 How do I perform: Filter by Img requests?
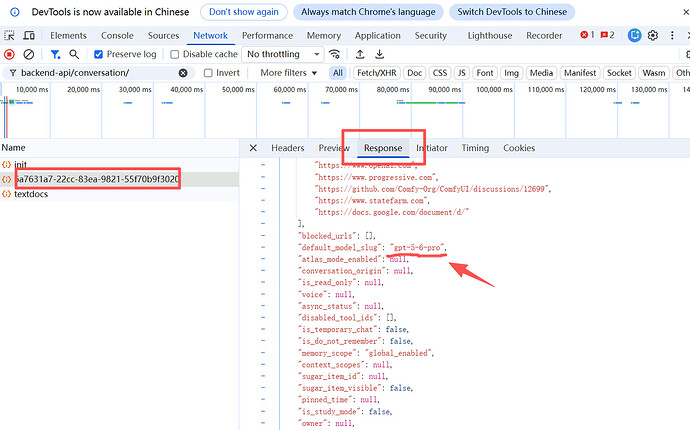coord(511,73)
